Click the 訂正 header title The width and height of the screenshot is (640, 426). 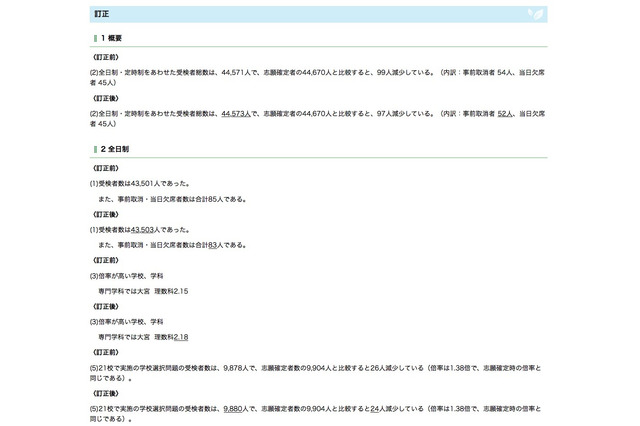pos(102,14)
